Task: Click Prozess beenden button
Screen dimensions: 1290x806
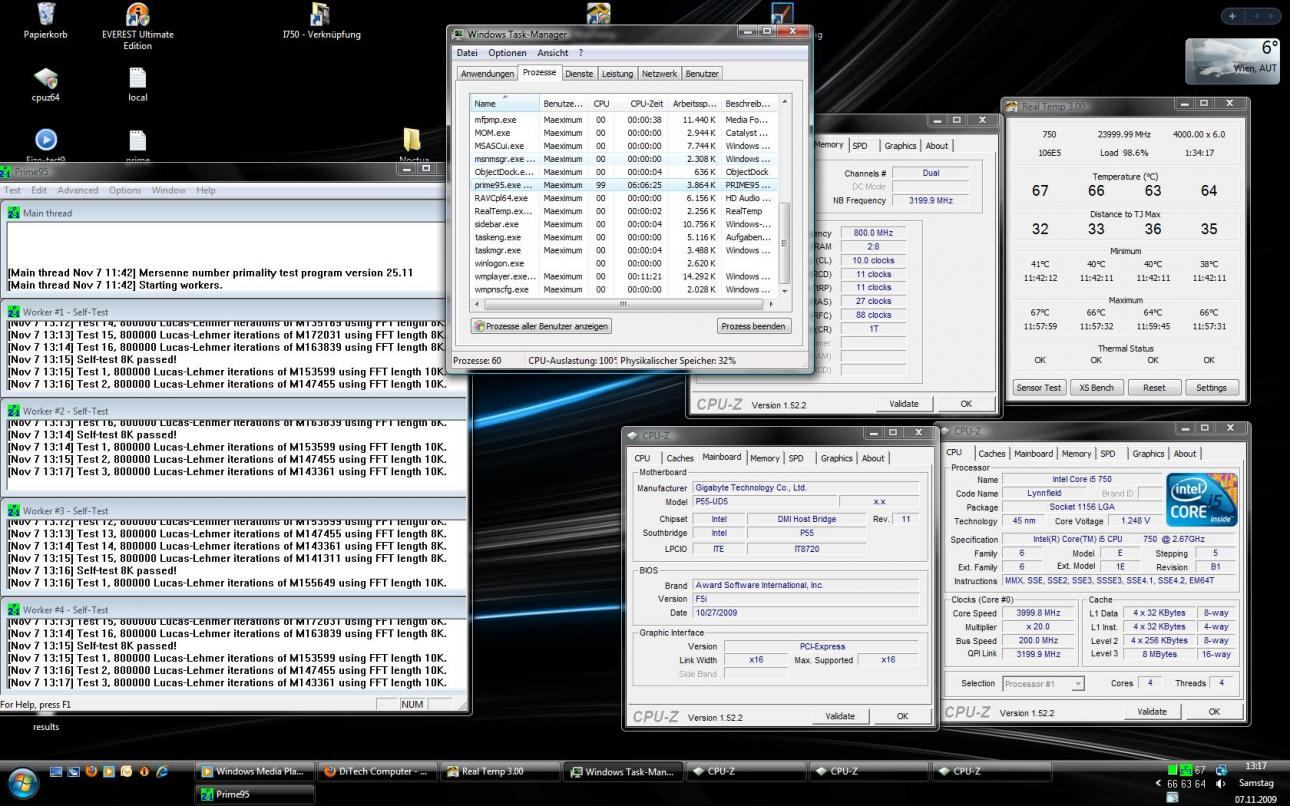Action: pyautogui.click(x=754, y=326)
